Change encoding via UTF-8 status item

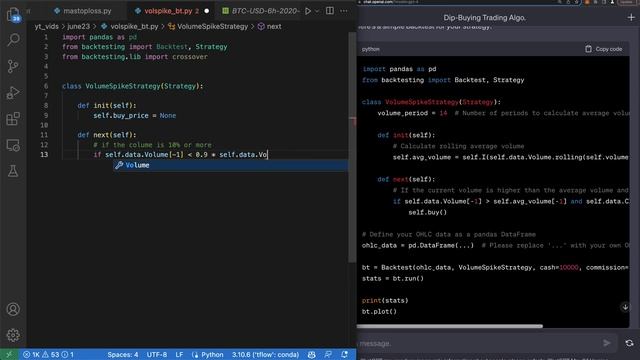[x=157, y=354]
